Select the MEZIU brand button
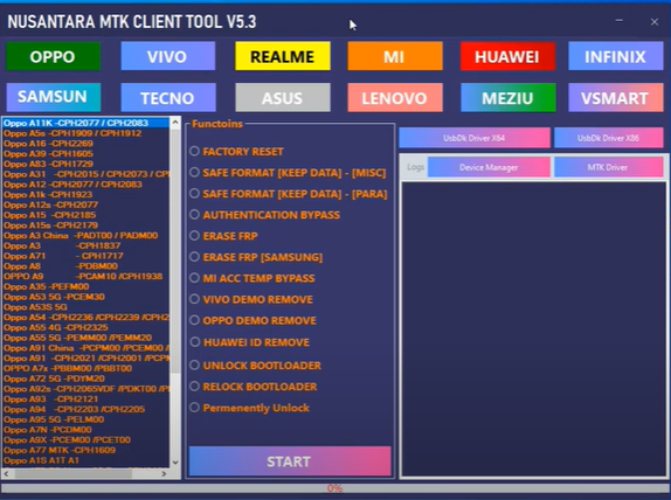 (508, 98)
